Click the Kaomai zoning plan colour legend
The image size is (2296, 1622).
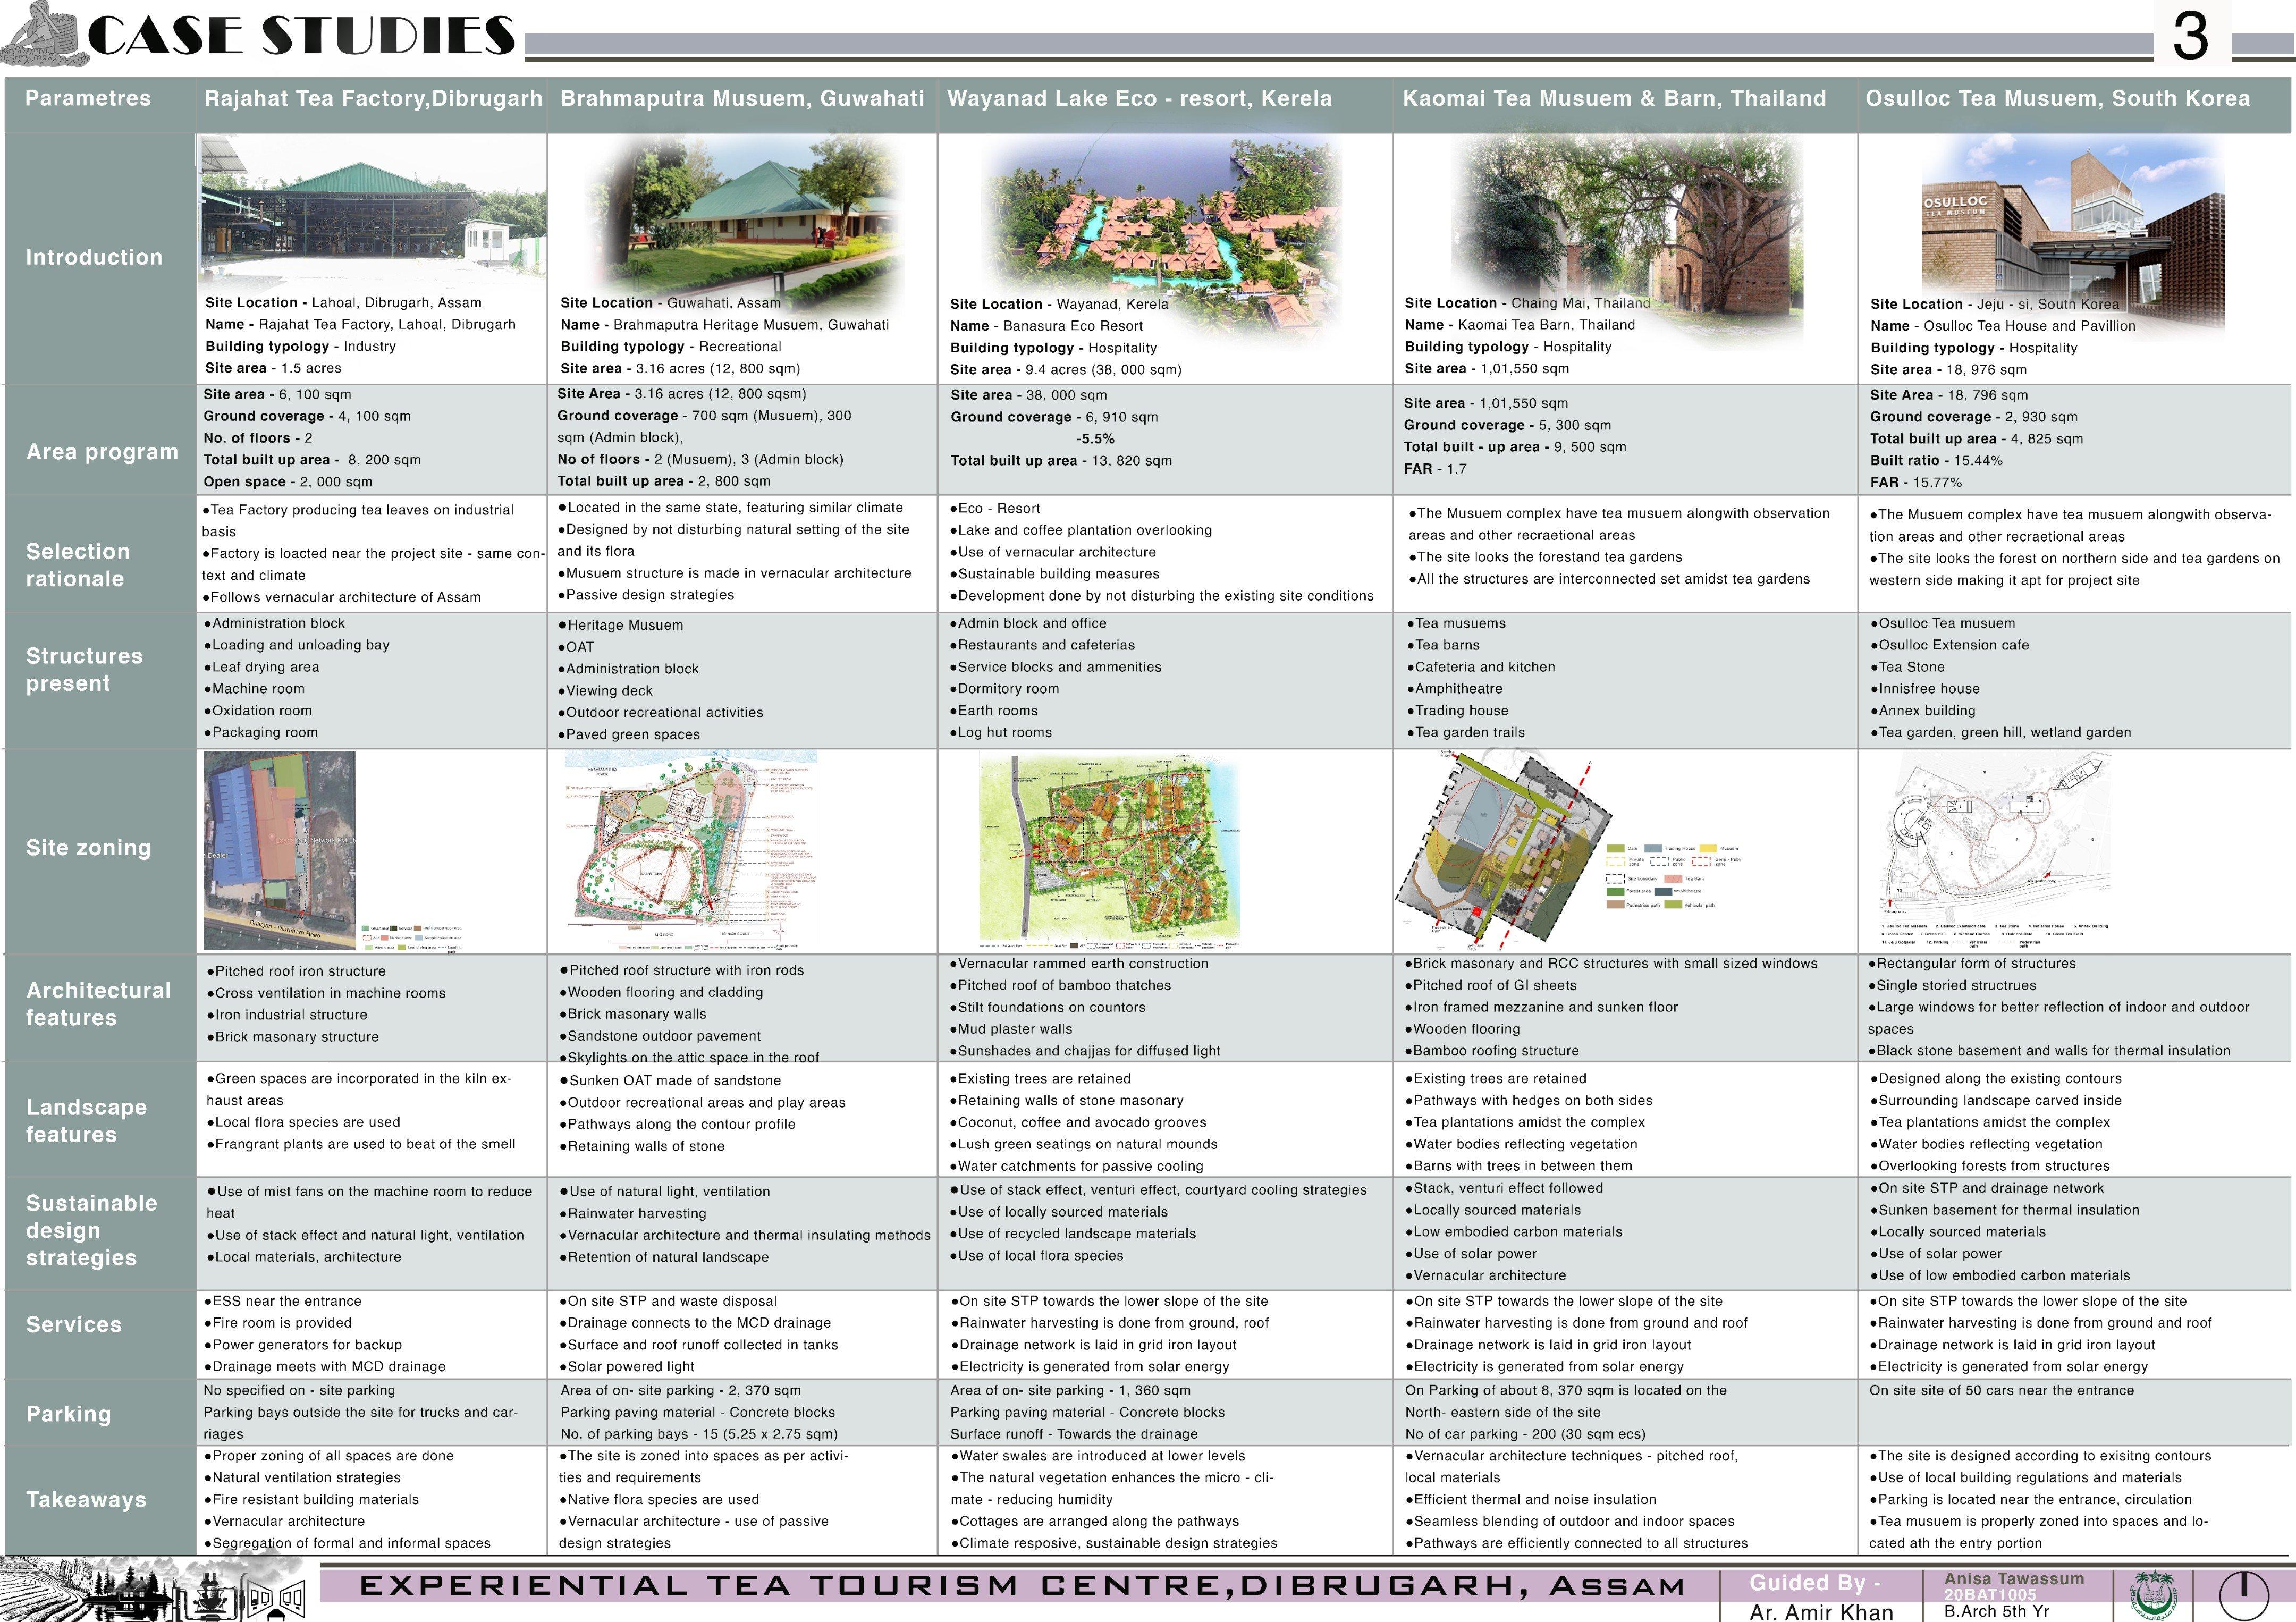pos(1674,876)
